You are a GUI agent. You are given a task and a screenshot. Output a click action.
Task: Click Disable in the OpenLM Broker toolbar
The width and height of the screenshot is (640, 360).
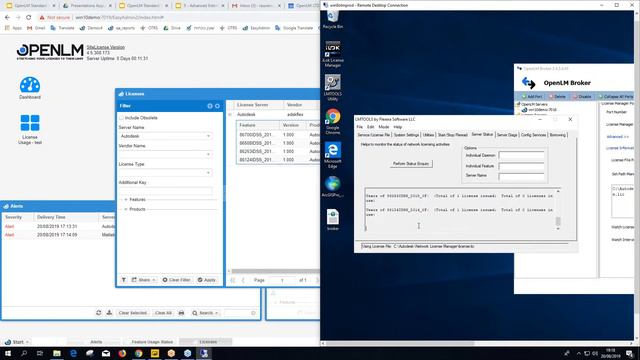(582, 97)
